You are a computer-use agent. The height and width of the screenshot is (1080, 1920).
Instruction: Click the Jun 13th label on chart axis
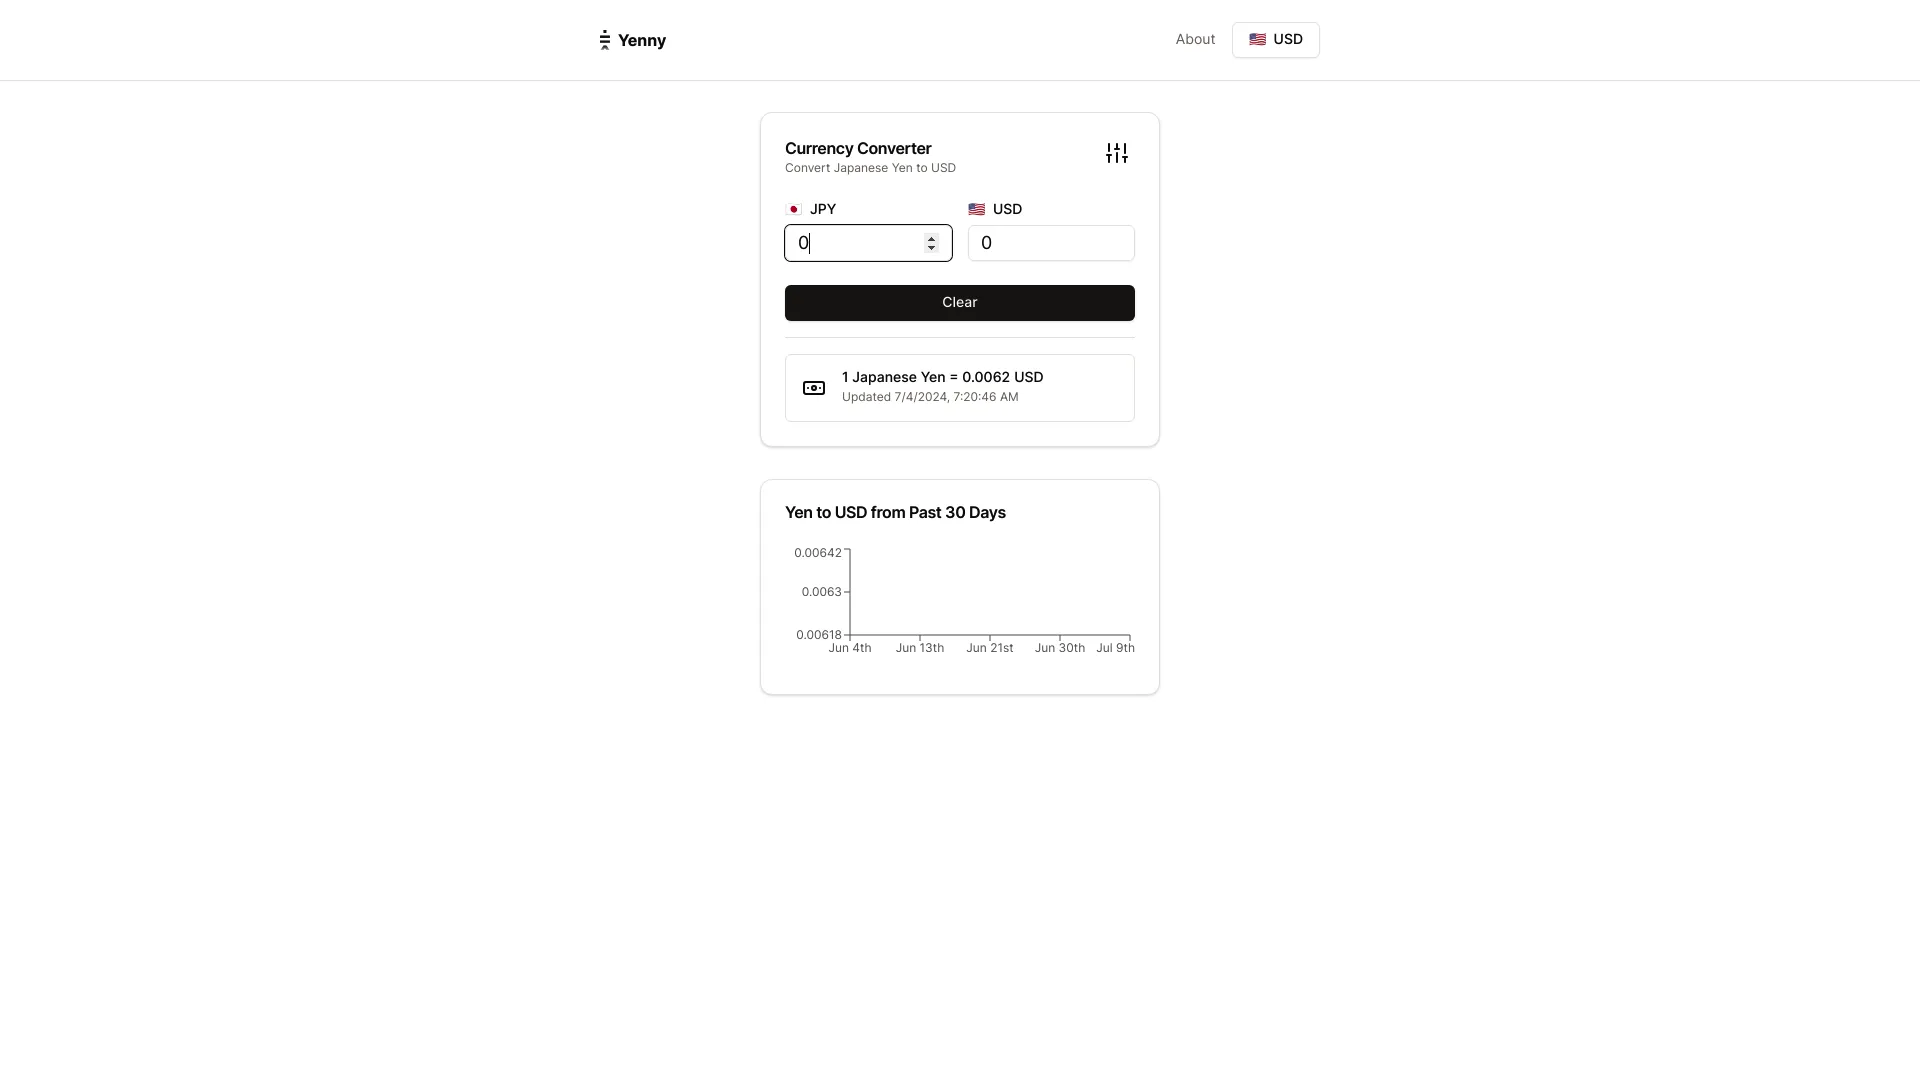coord(919,647)
